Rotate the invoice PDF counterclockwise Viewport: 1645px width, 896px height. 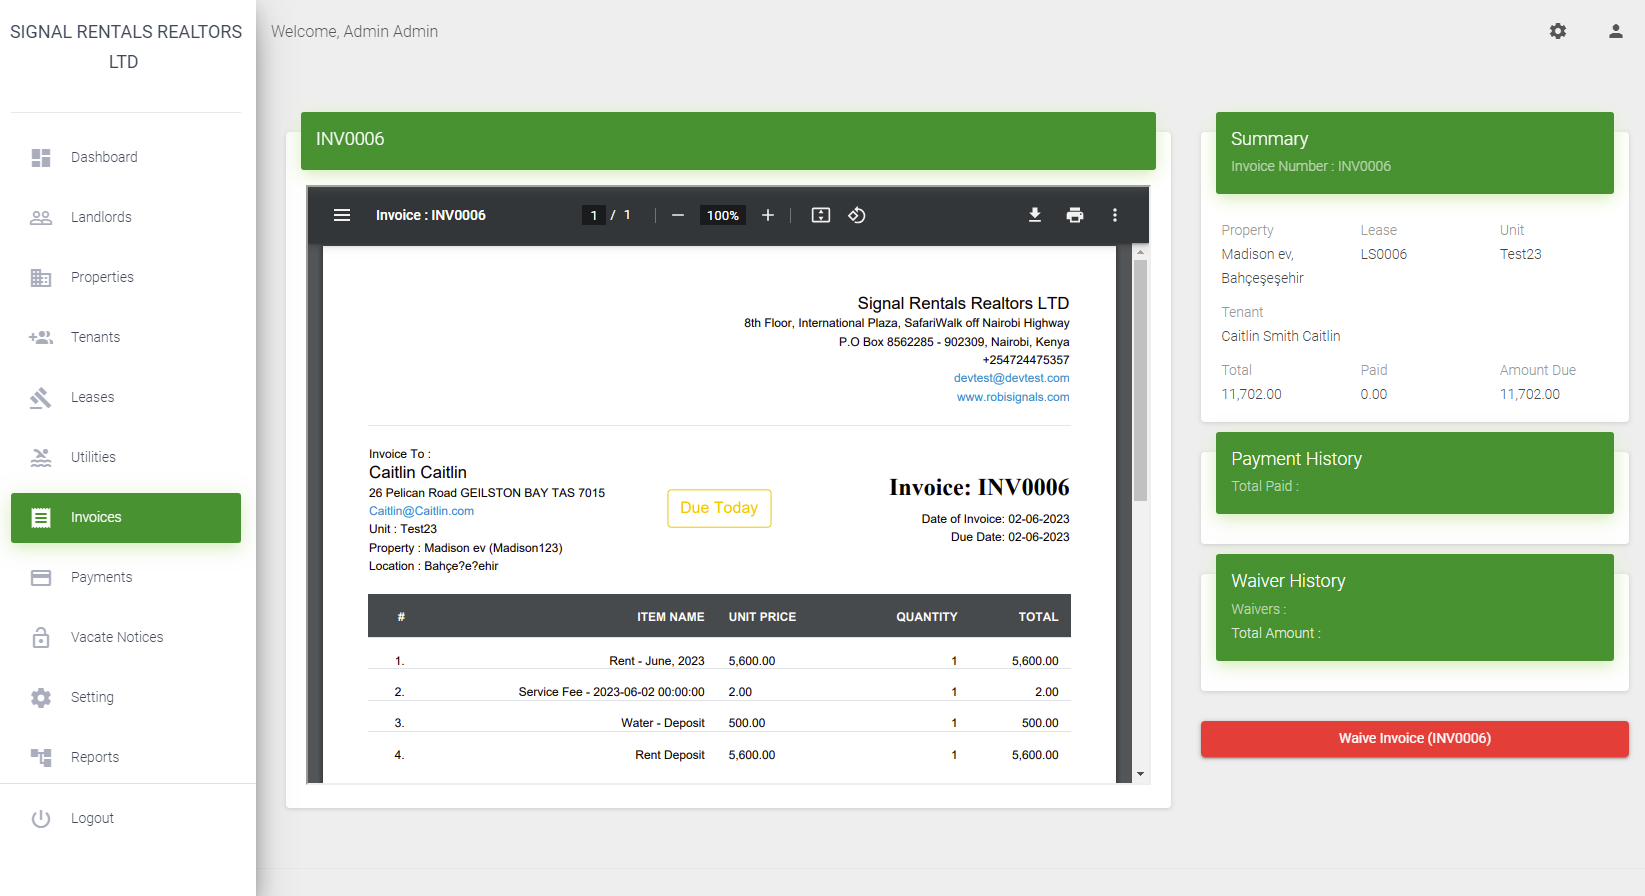pos(857,215)
